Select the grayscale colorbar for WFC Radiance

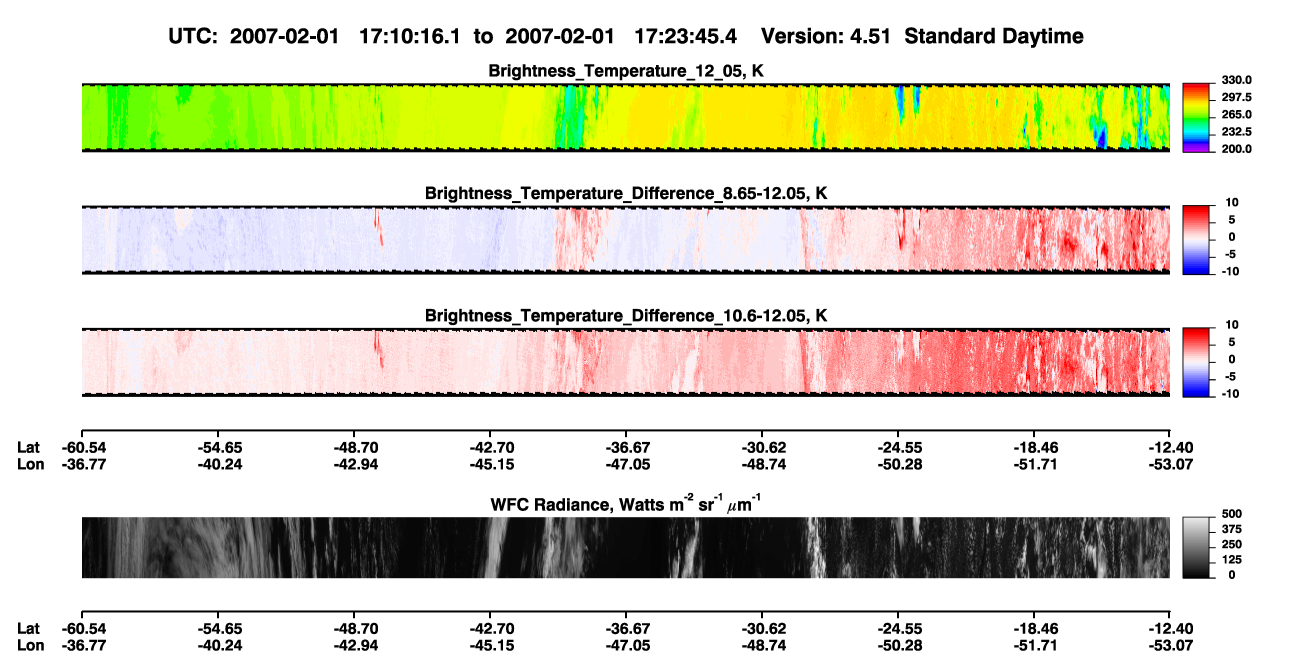tap(1196, 547)
